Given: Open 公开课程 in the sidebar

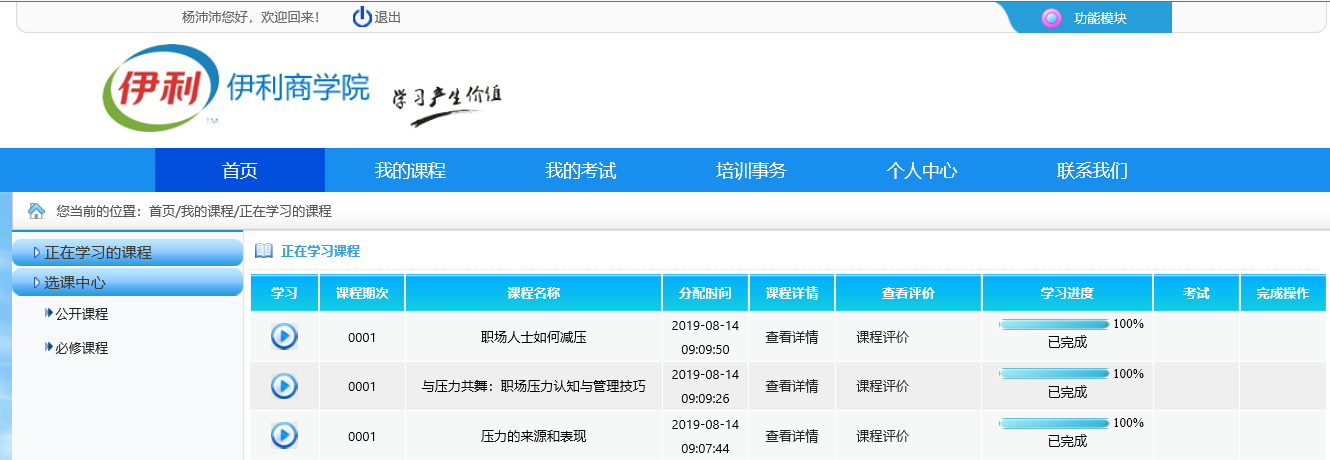Looking at the screenshot, I should (x=81, y=314).
